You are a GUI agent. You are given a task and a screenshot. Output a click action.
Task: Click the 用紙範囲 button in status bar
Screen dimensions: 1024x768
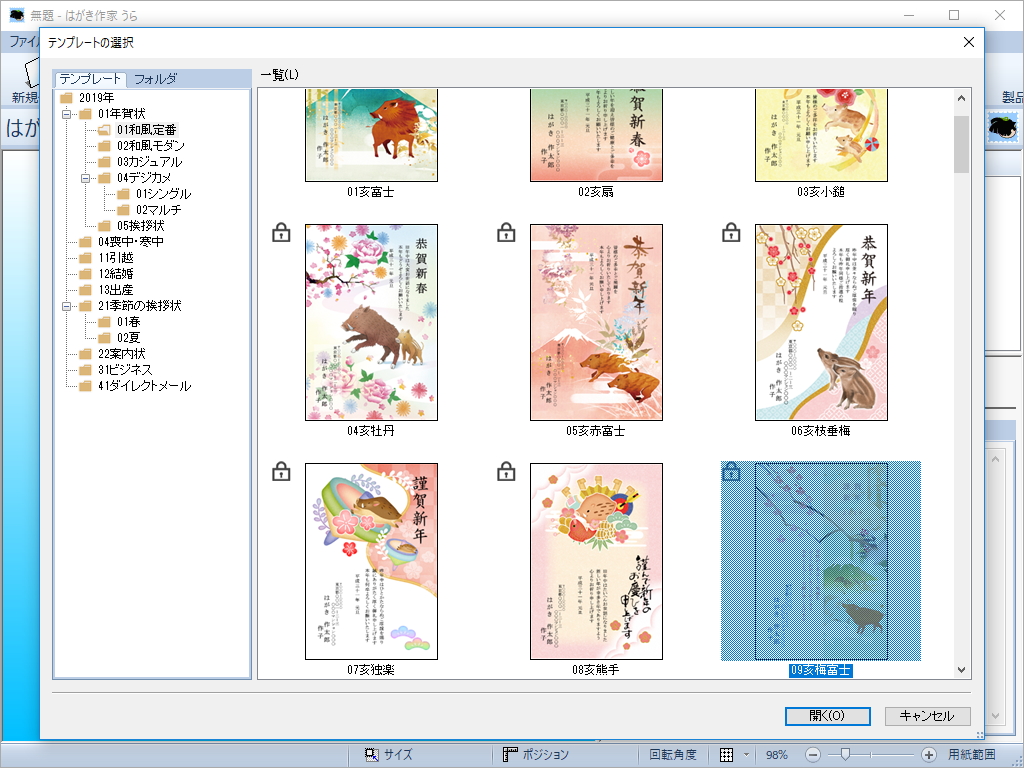pyautogui.click(x=972, y=755)
